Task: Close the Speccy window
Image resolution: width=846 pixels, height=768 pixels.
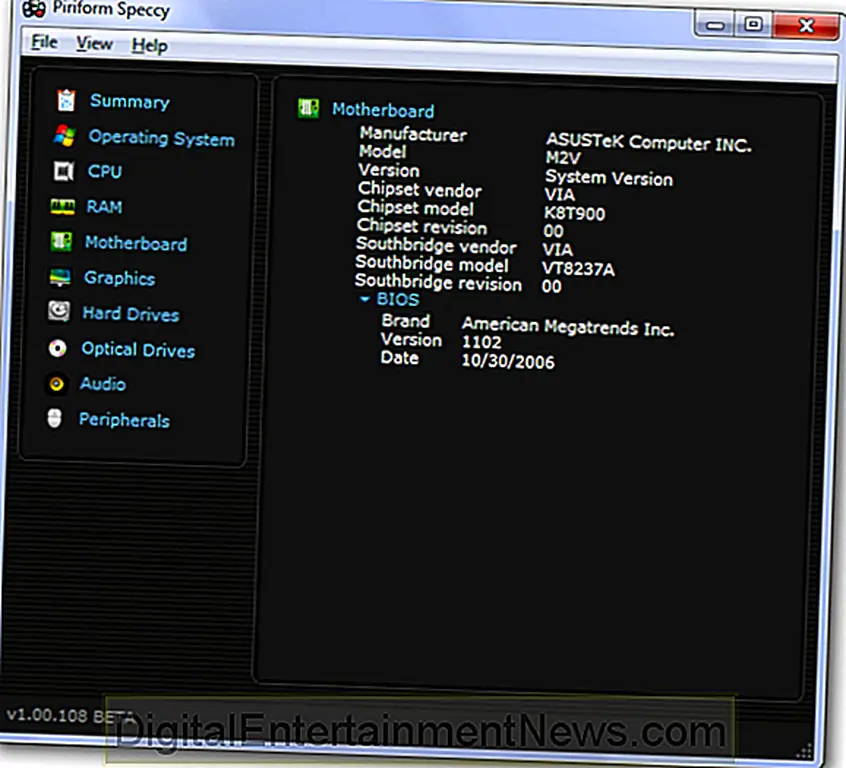Action: coord(806,25)
